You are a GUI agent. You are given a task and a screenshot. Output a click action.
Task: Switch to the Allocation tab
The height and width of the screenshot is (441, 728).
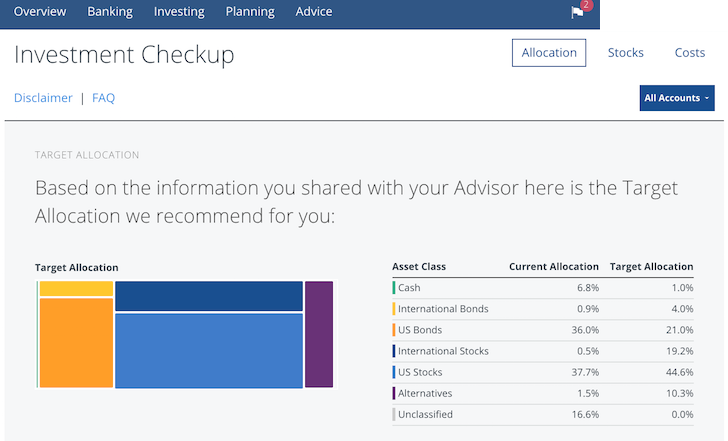point(549,53)
